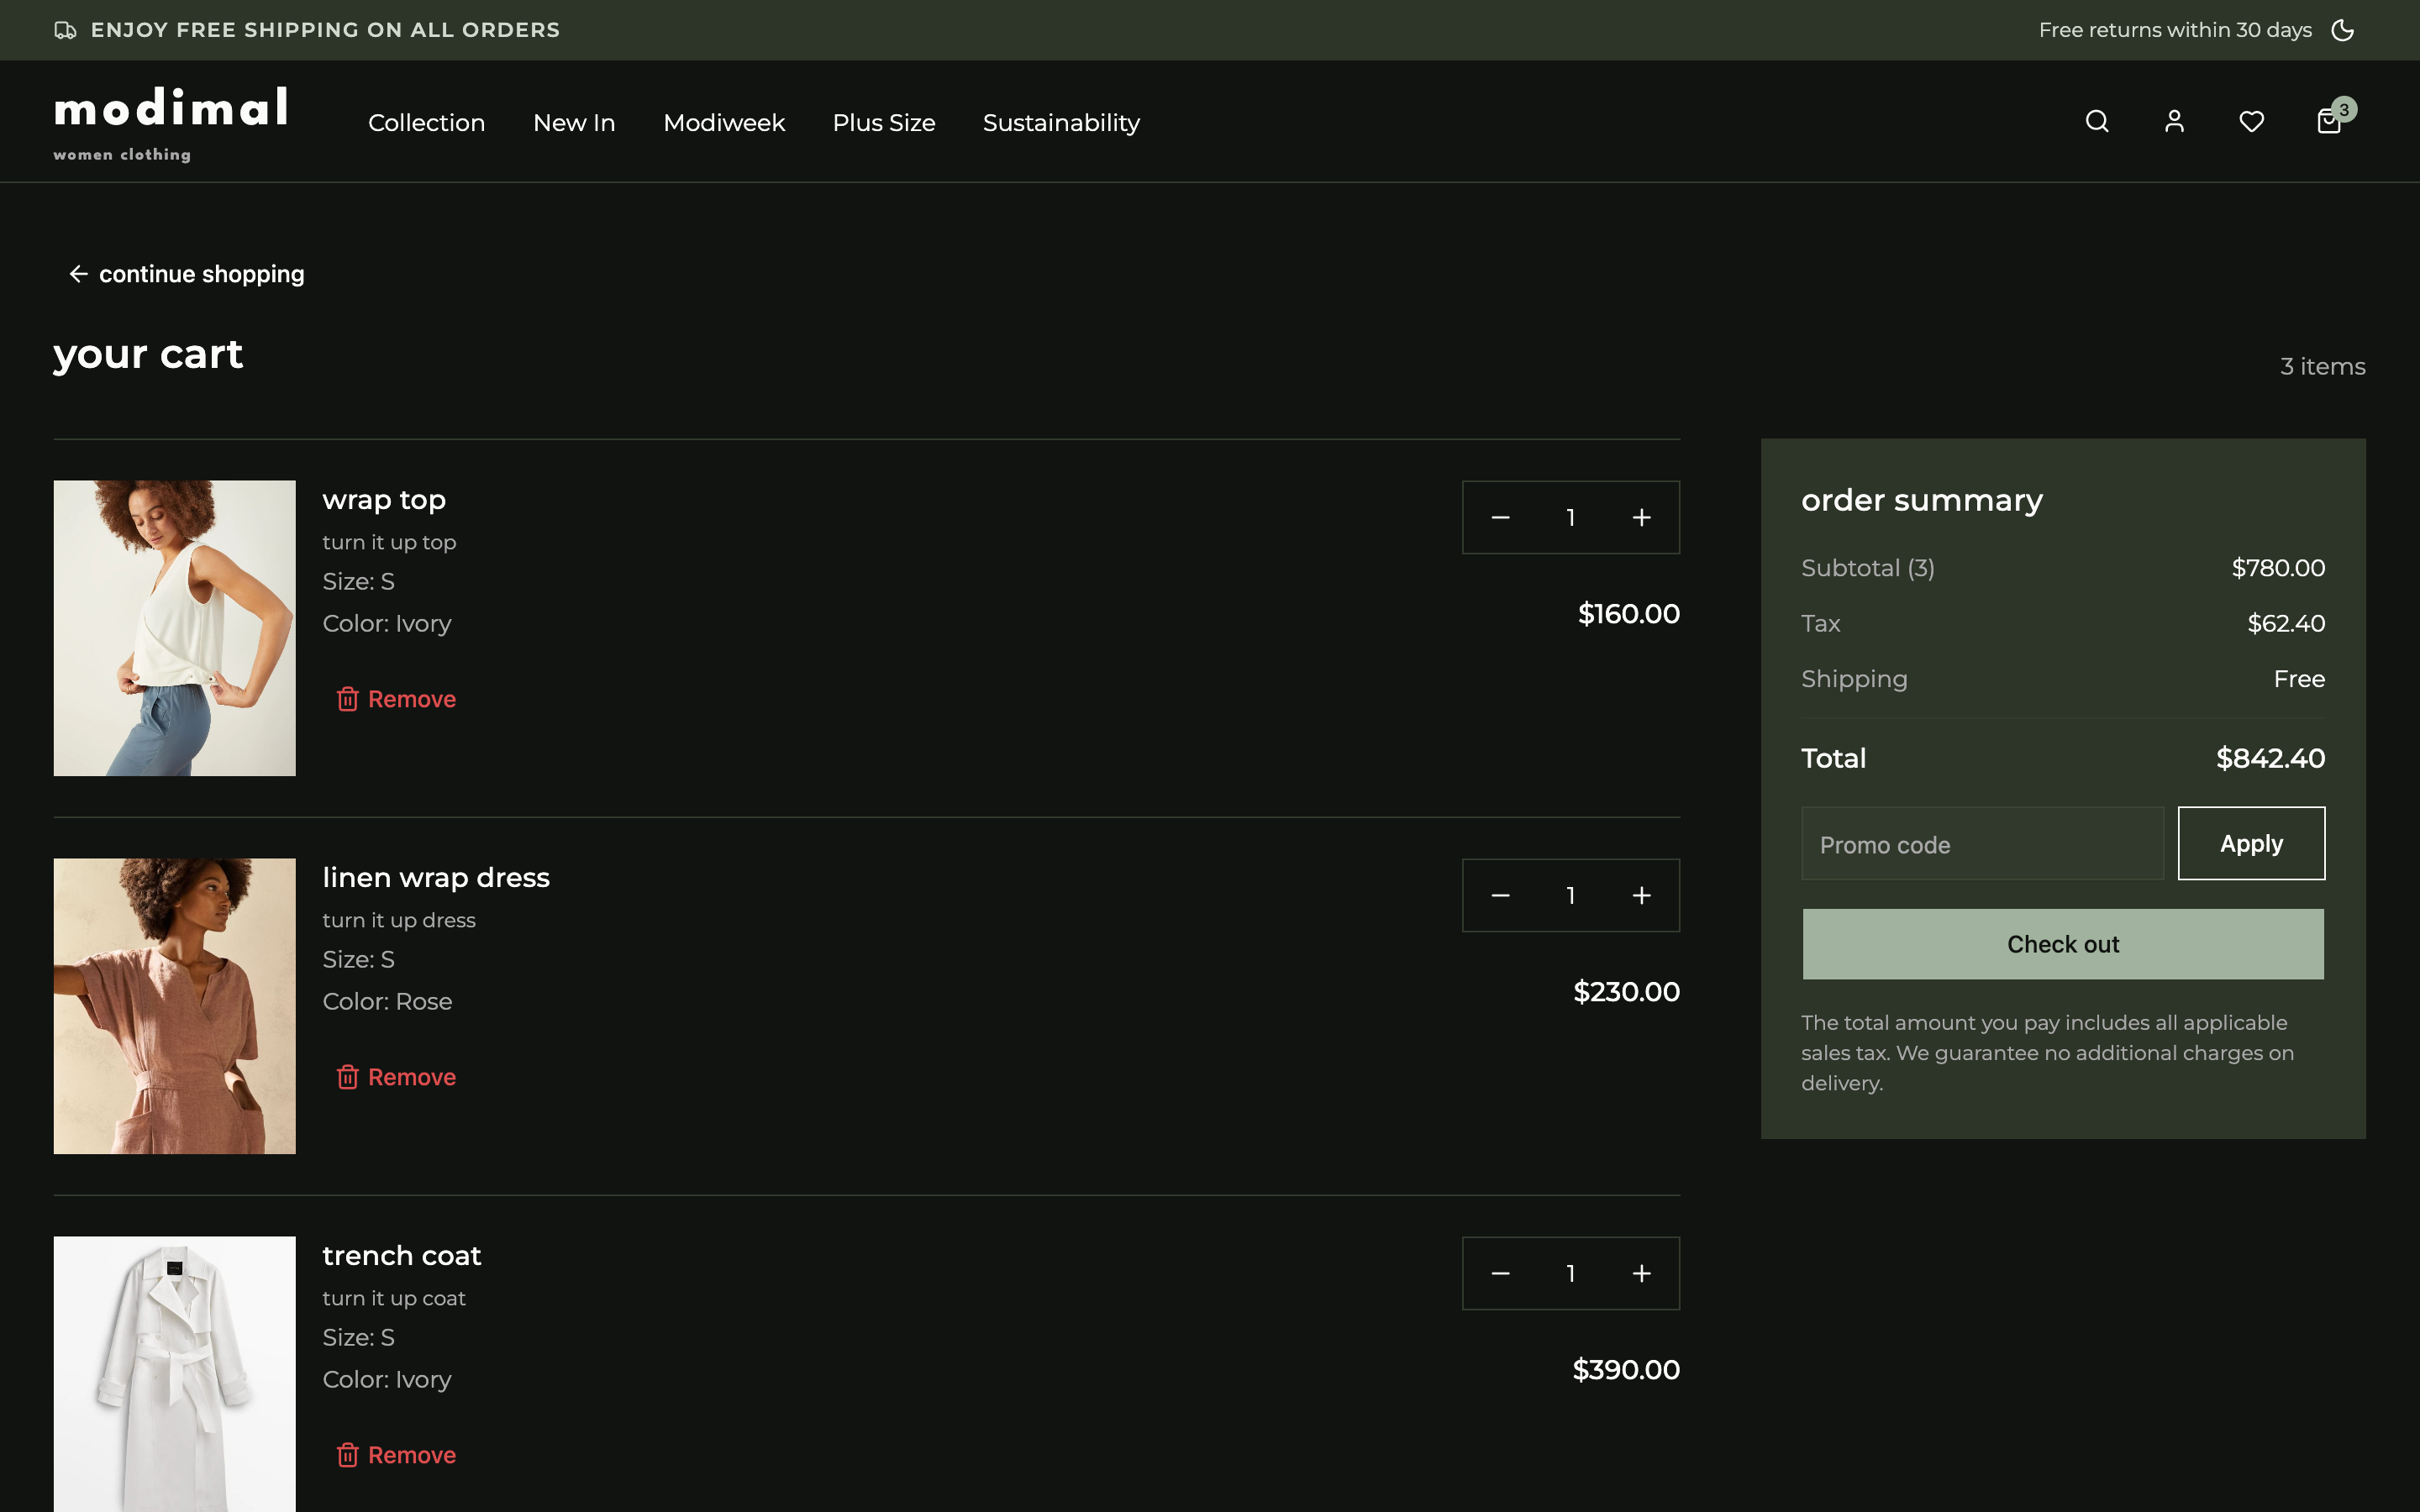Viewport: 2420px width, 1512px height.
Task: Increase wrap top quantity
Action: [1641, 517]
